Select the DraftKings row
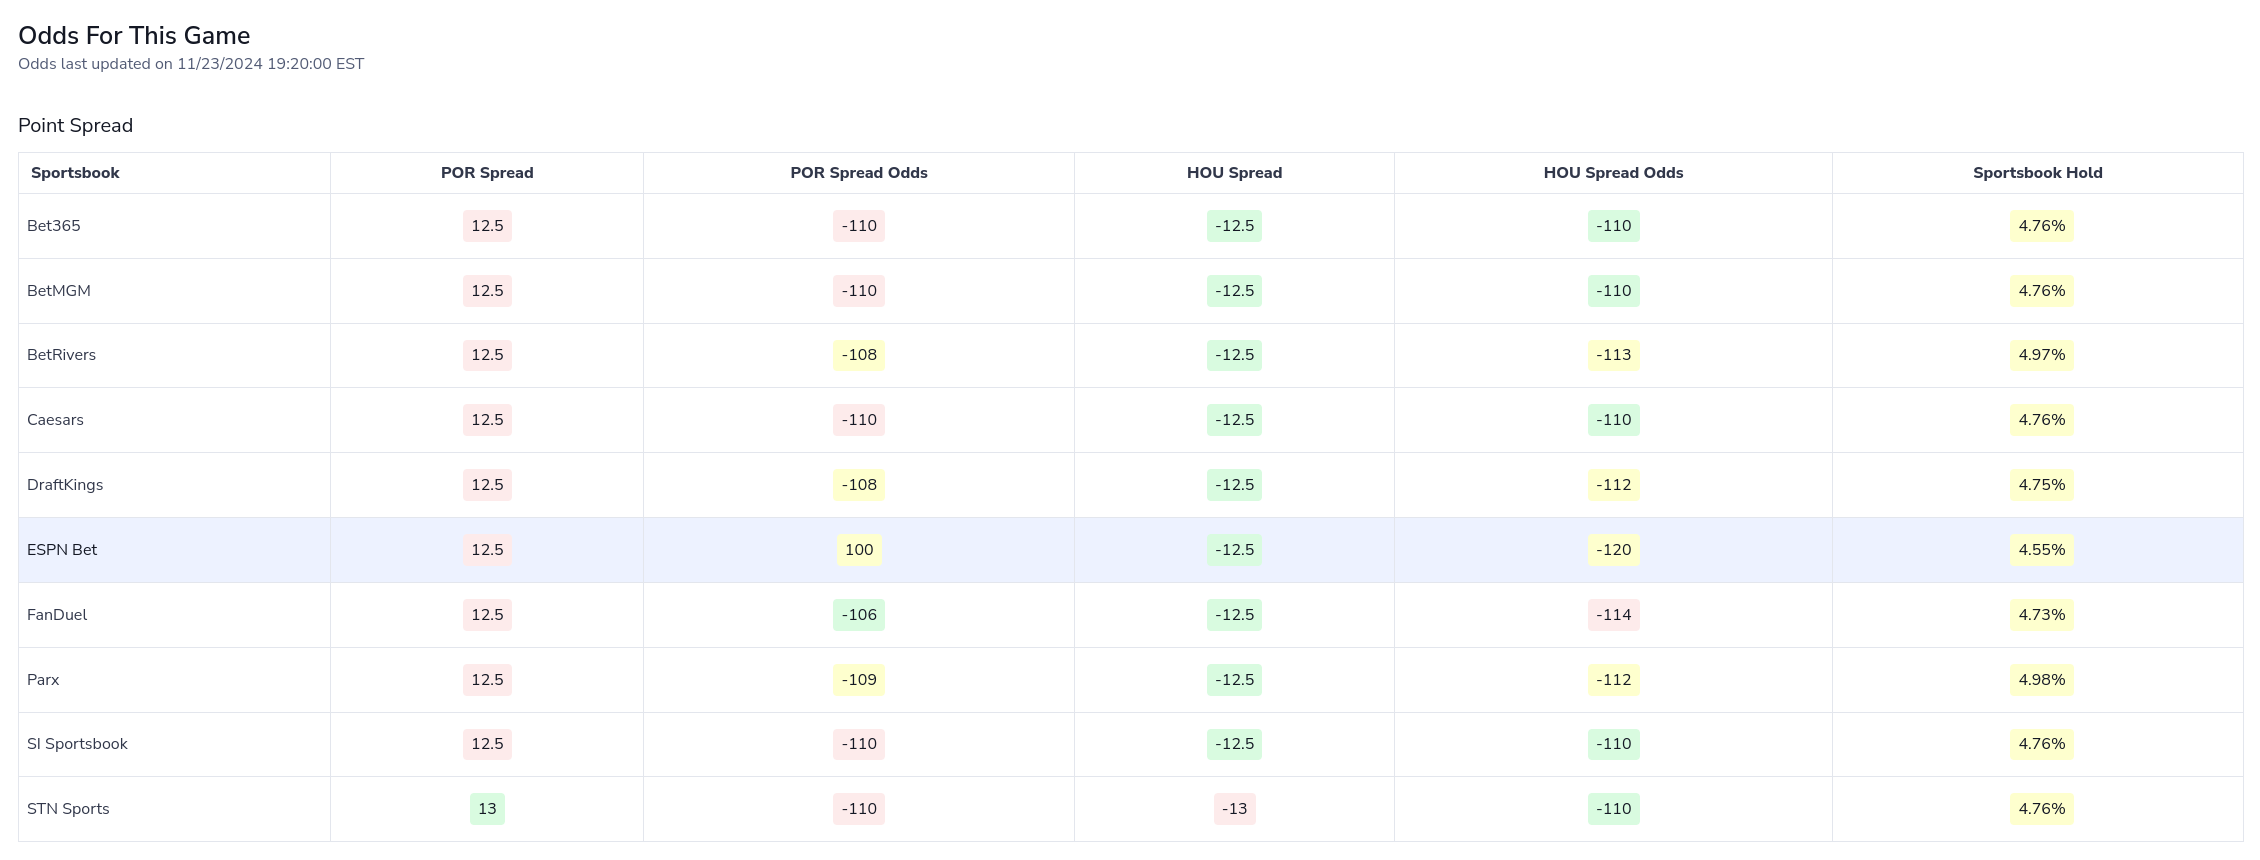The width and height of the screenshot is (2260, 860). tap(64, 485)
